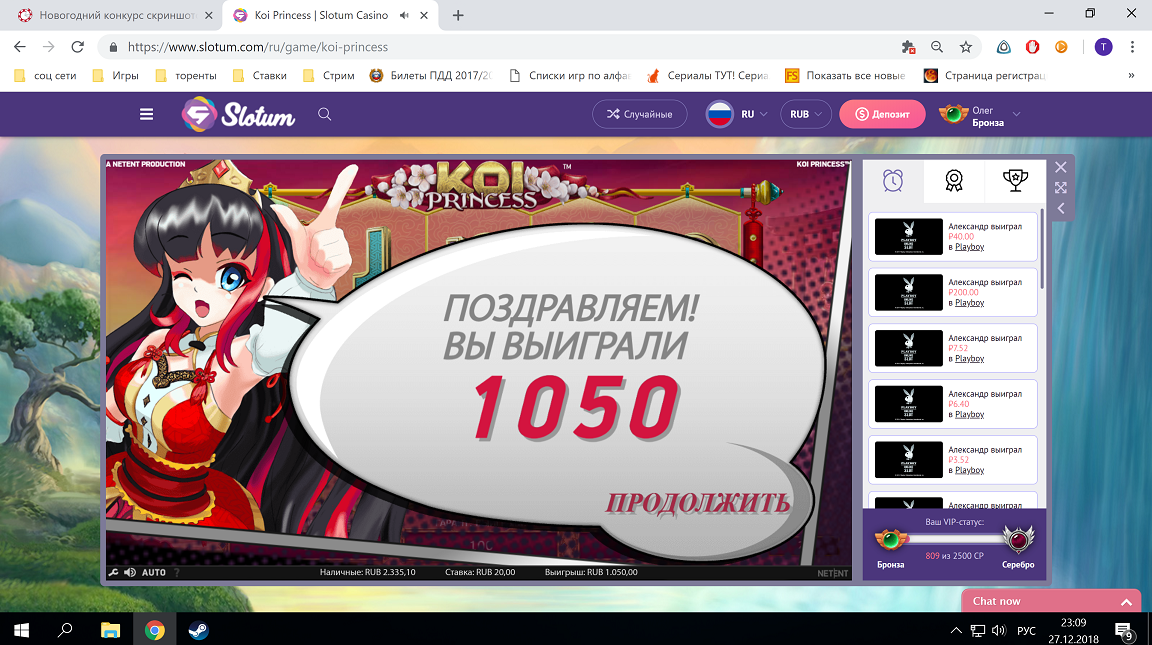
Task: Open Chrome three-dot menu
Action: (1131, 47)
